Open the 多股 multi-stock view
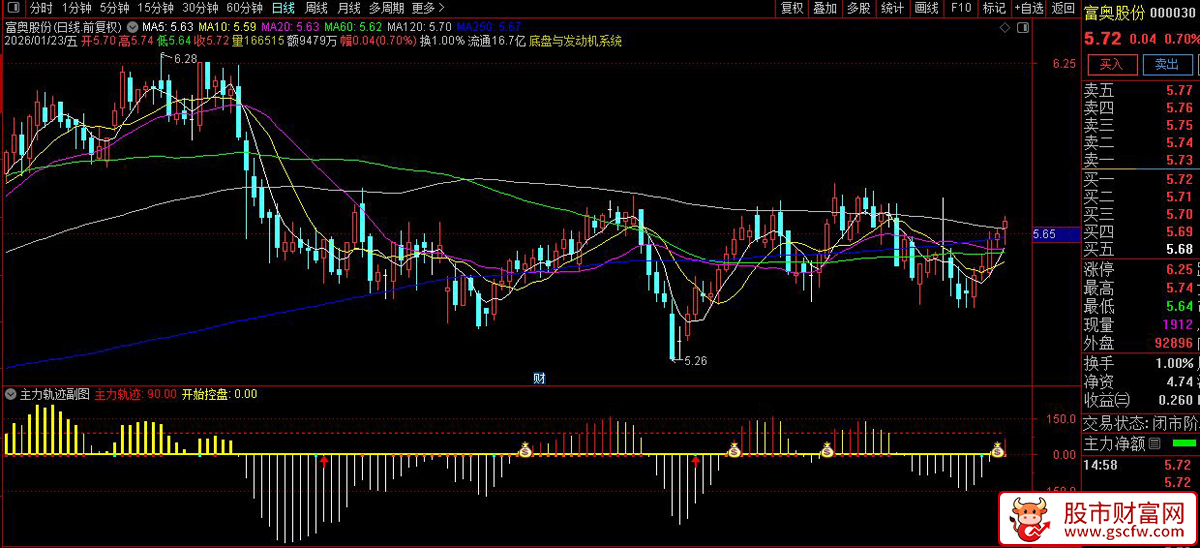 point(858,8)
